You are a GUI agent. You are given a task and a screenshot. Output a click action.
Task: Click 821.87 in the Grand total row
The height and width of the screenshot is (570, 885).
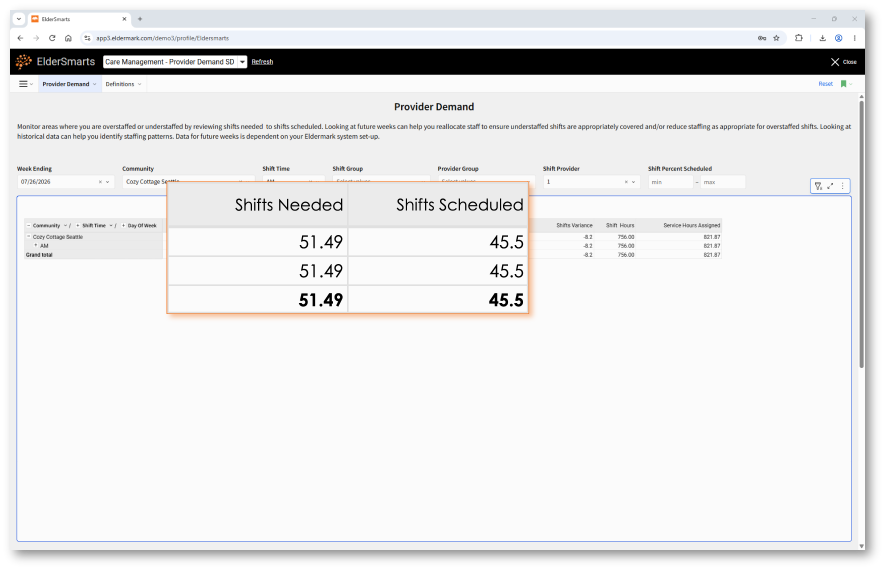pos(712,255)
